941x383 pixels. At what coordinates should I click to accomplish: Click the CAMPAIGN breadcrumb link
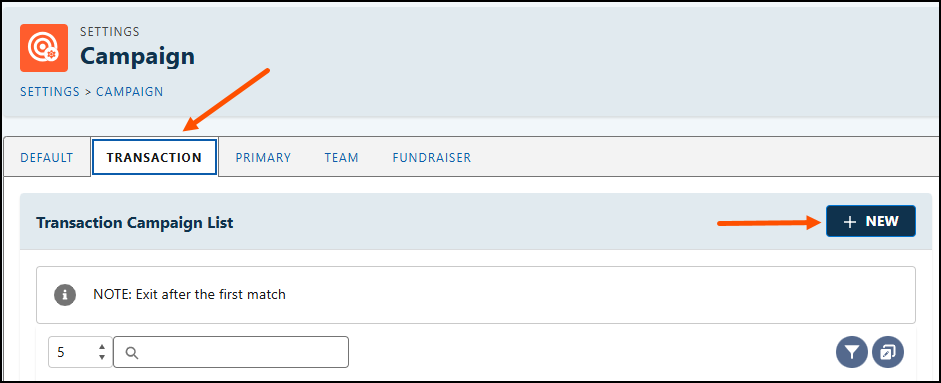coord(130,92)
